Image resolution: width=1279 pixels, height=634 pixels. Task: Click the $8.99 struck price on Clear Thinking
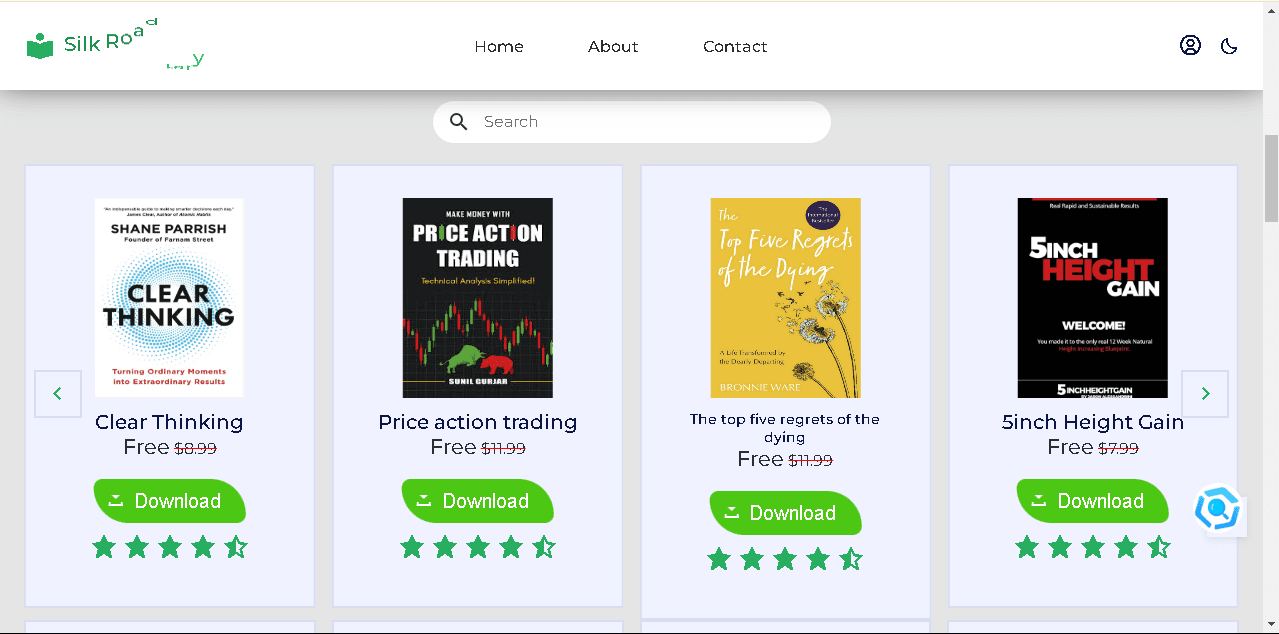195,449
